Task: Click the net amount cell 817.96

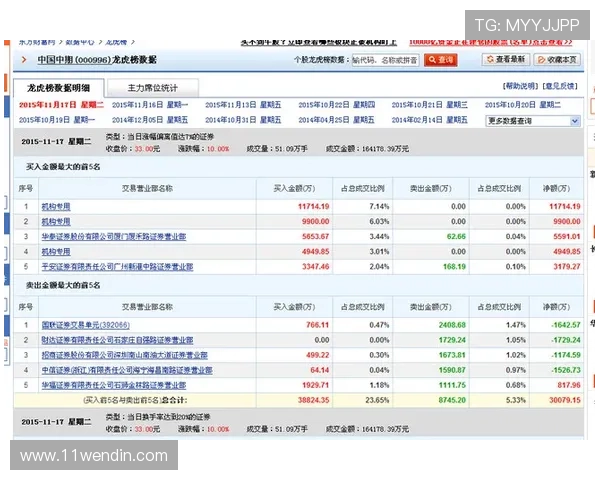Action: pyautogui.click(x=569, y=385)
